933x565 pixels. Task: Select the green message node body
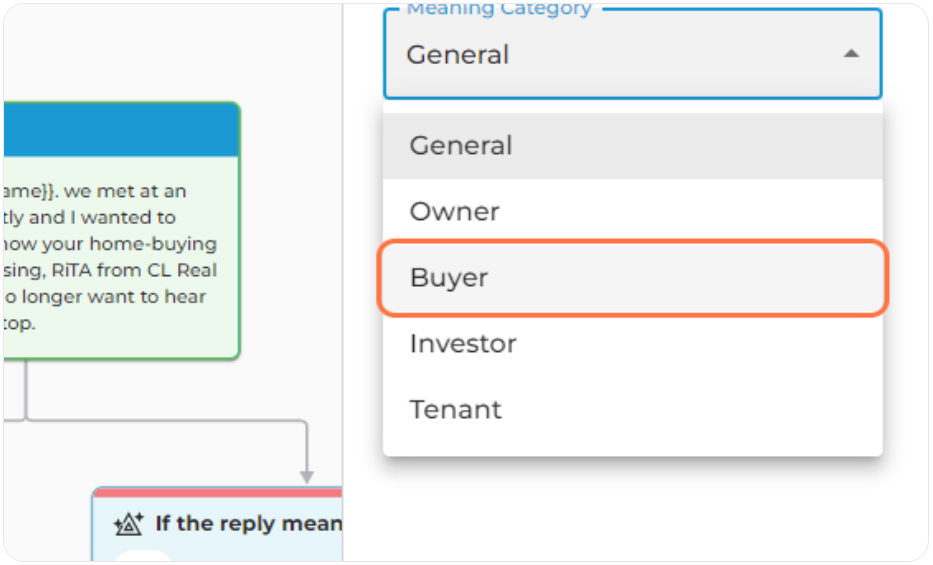coord(121,257)
